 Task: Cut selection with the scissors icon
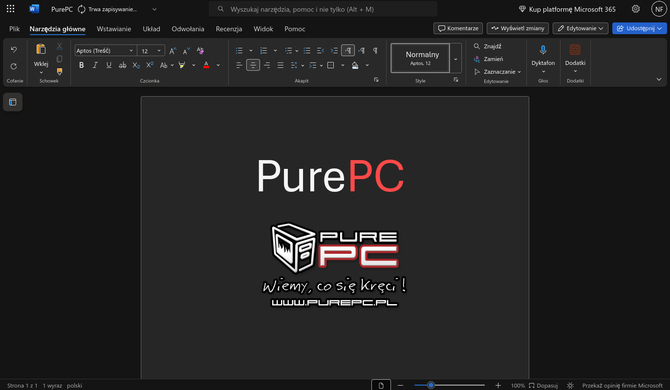pyautogui.click(x=59, y=46)
